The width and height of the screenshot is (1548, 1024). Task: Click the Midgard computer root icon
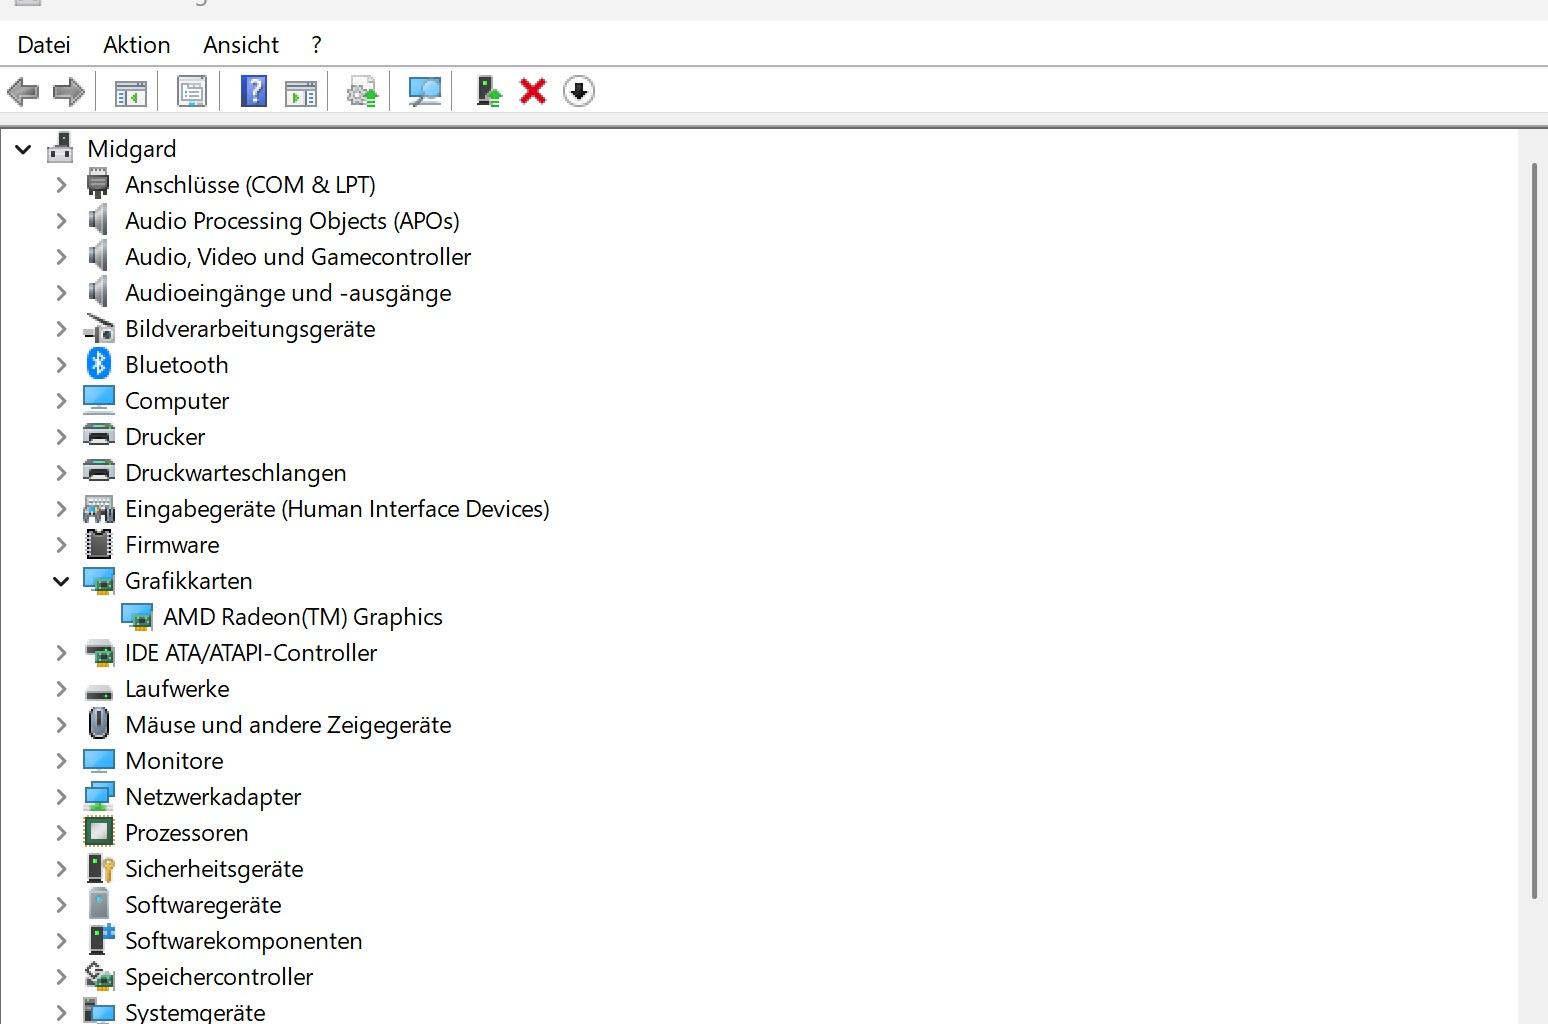[60, 148]
